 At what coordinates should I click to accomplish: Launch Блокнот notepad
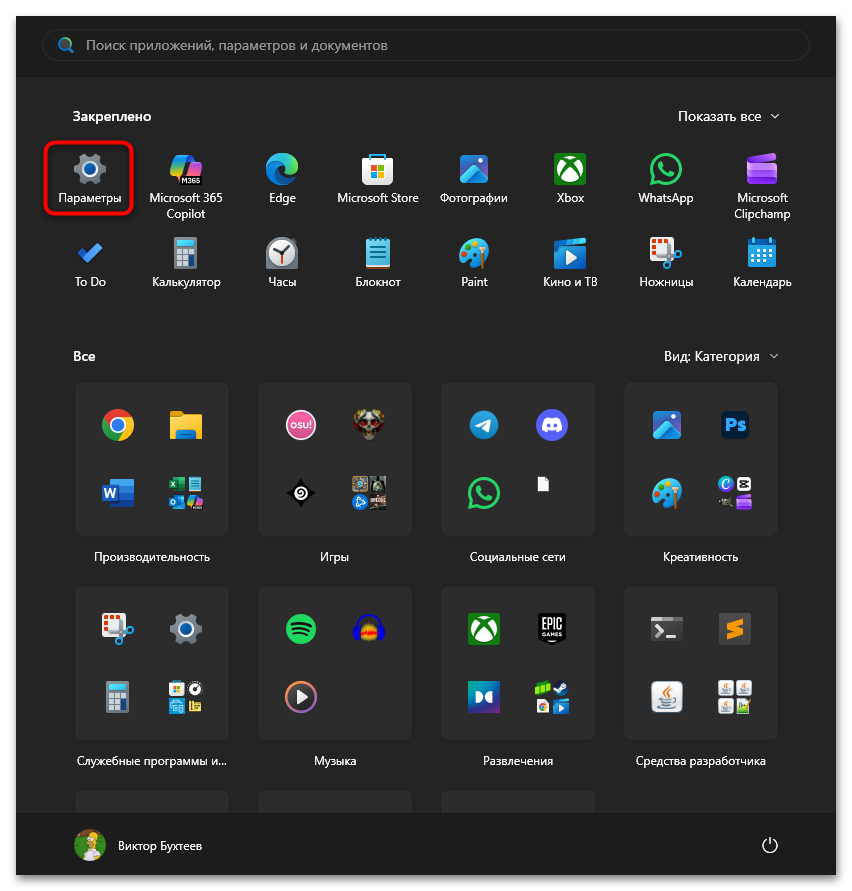[377, 263]
